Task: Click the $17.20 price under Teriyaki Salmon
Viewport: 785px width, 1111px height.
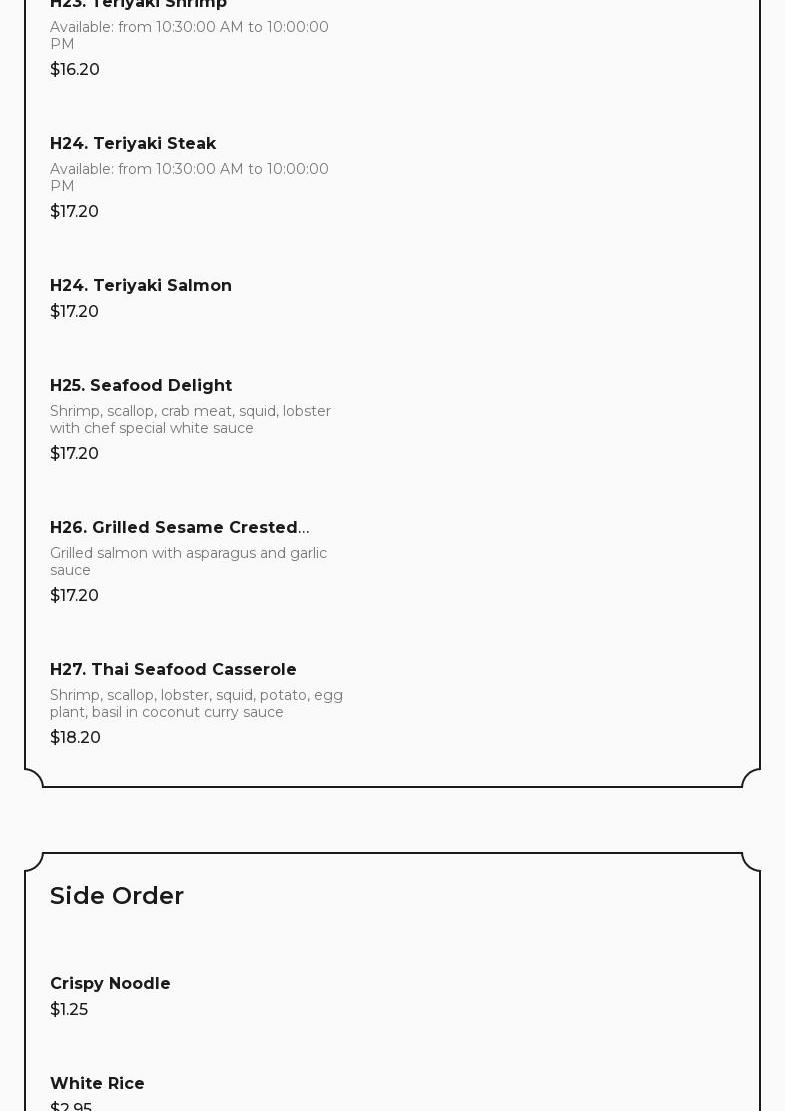Action: pyautogui.click(x=74, y=311)
